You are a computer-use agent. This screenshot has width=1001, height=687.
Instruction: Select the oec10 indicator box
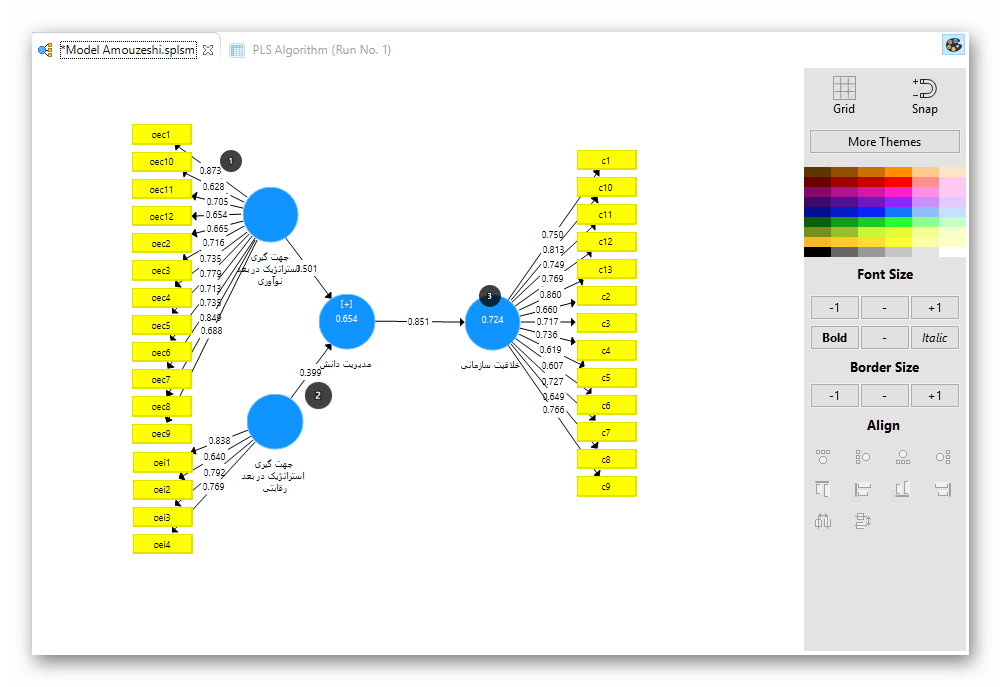[x=162, y=162]
